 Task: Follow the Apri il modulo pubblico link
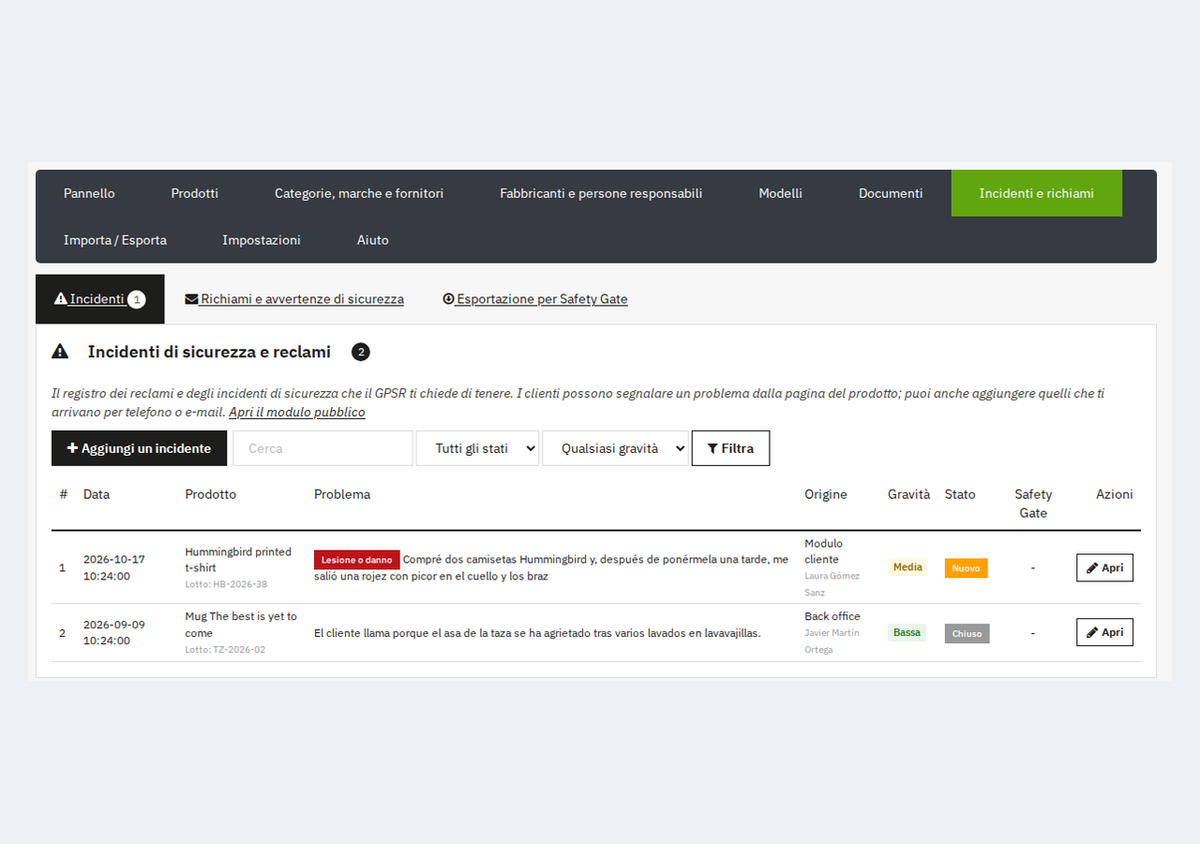(x=297, y=412)
